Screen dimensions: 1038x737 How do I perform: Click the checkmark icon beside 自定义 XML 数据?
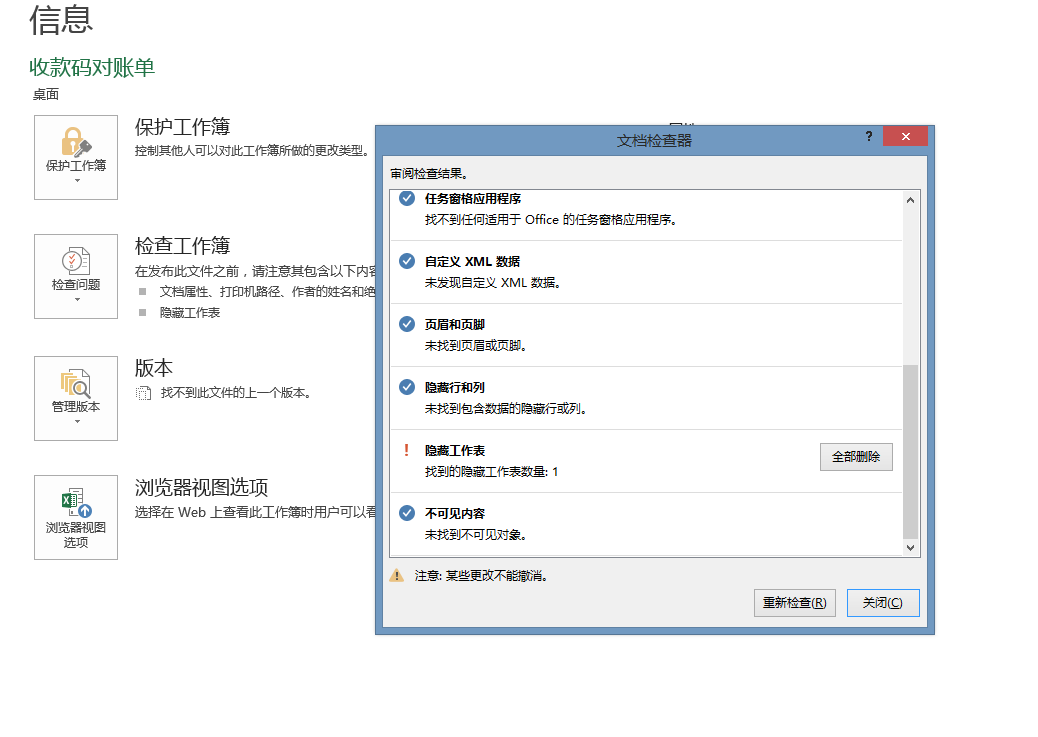[407, 261]
